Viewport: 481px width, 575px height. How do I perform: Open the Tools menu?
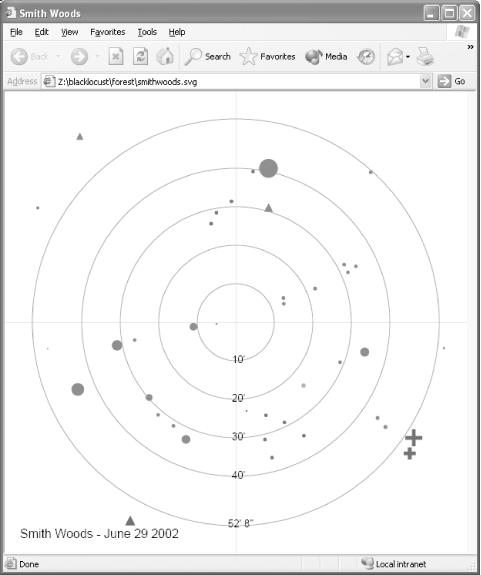[147, 32]
